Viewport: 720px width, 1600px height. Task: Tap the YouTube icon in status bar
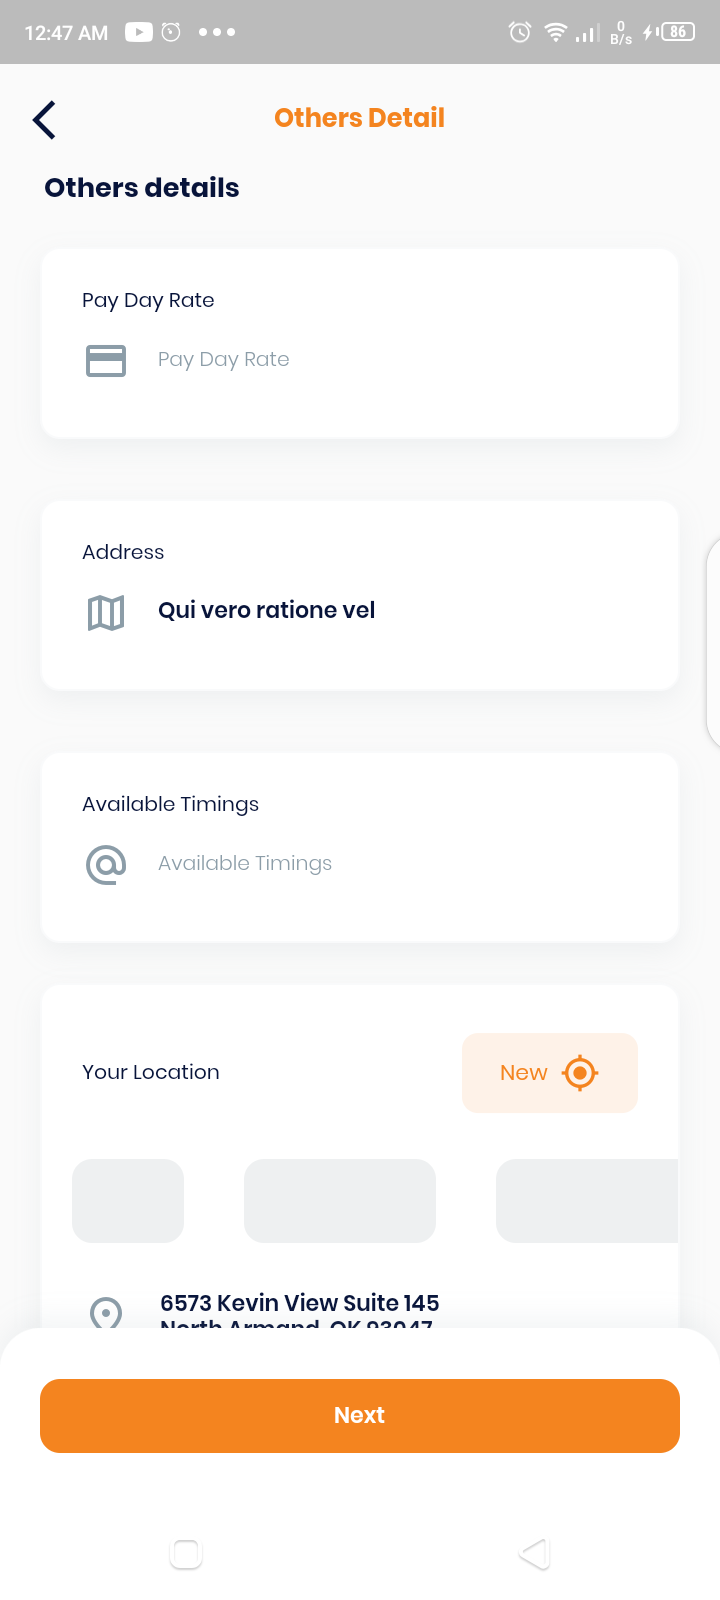(139, 32)
